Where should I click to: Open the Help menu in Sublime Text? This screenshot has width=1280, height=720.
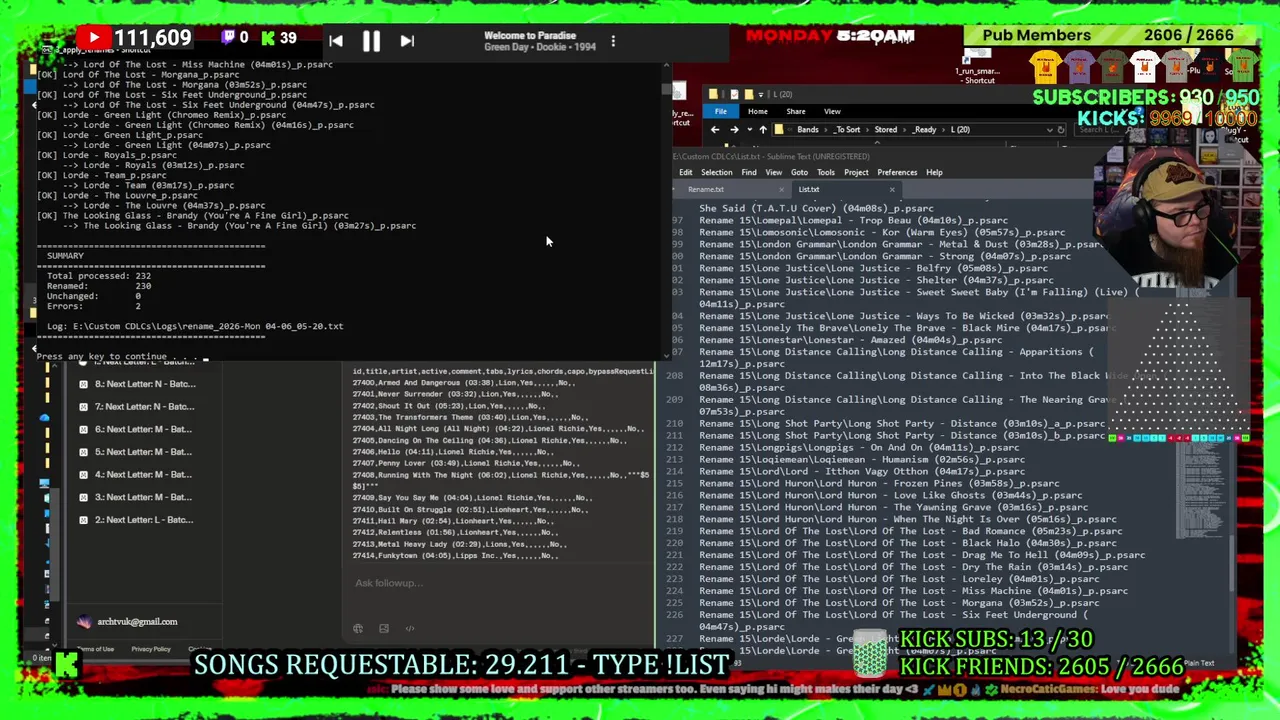(934, 173)
